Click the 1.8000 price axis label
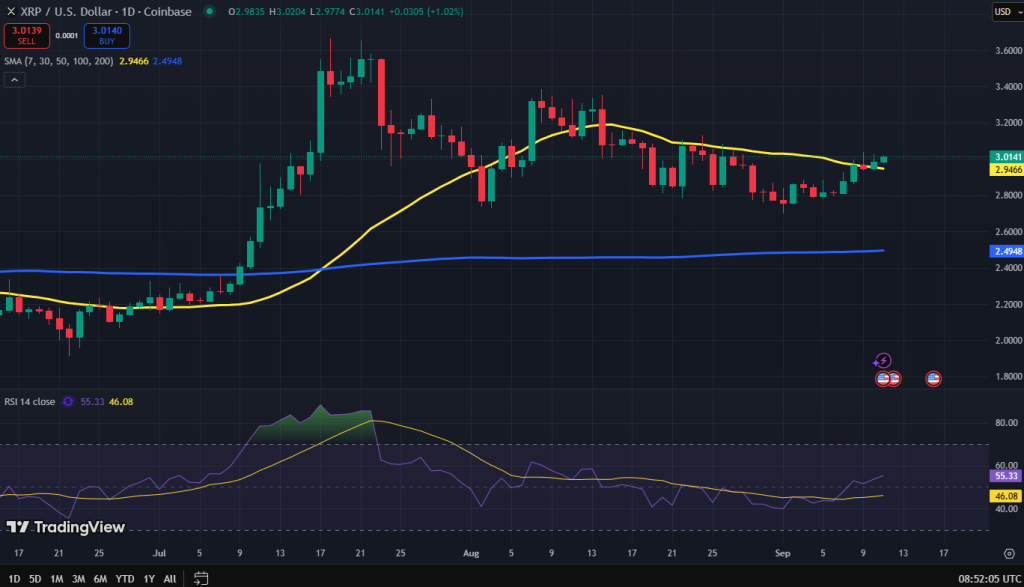Viewport: 1024px width, 587px height. pos(1009,377)
